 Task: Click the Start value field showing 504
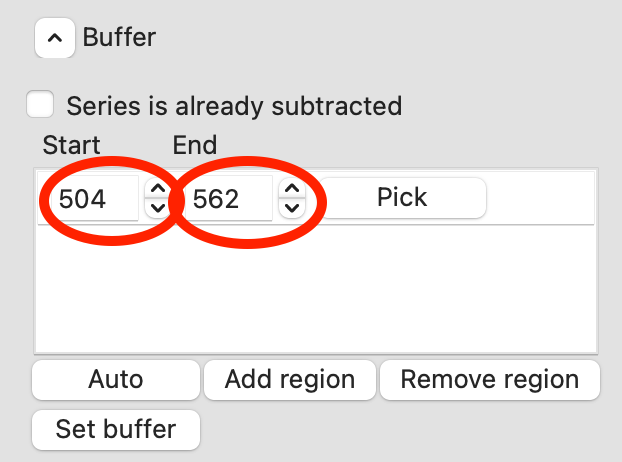(92, 199)
